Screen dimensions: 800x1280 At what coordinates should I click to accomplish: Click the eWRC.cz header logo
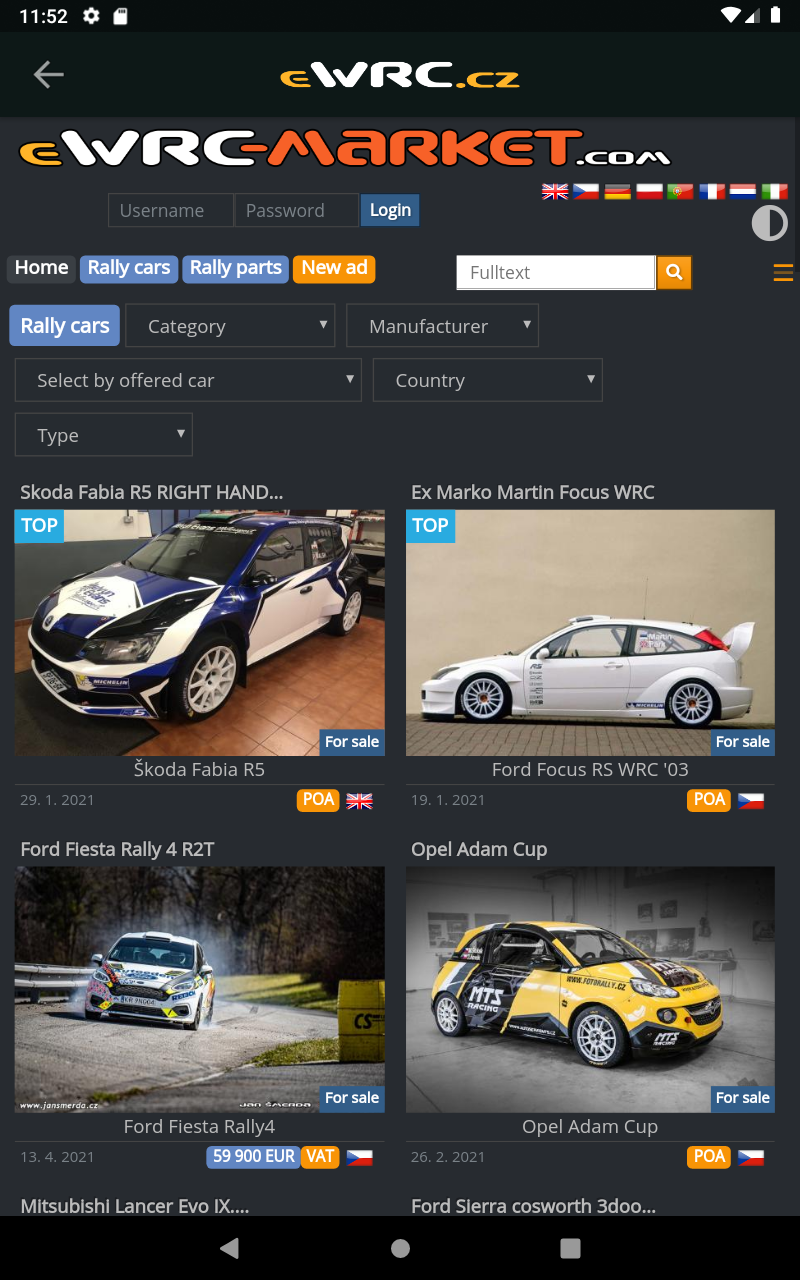click(x=400, y=76)
